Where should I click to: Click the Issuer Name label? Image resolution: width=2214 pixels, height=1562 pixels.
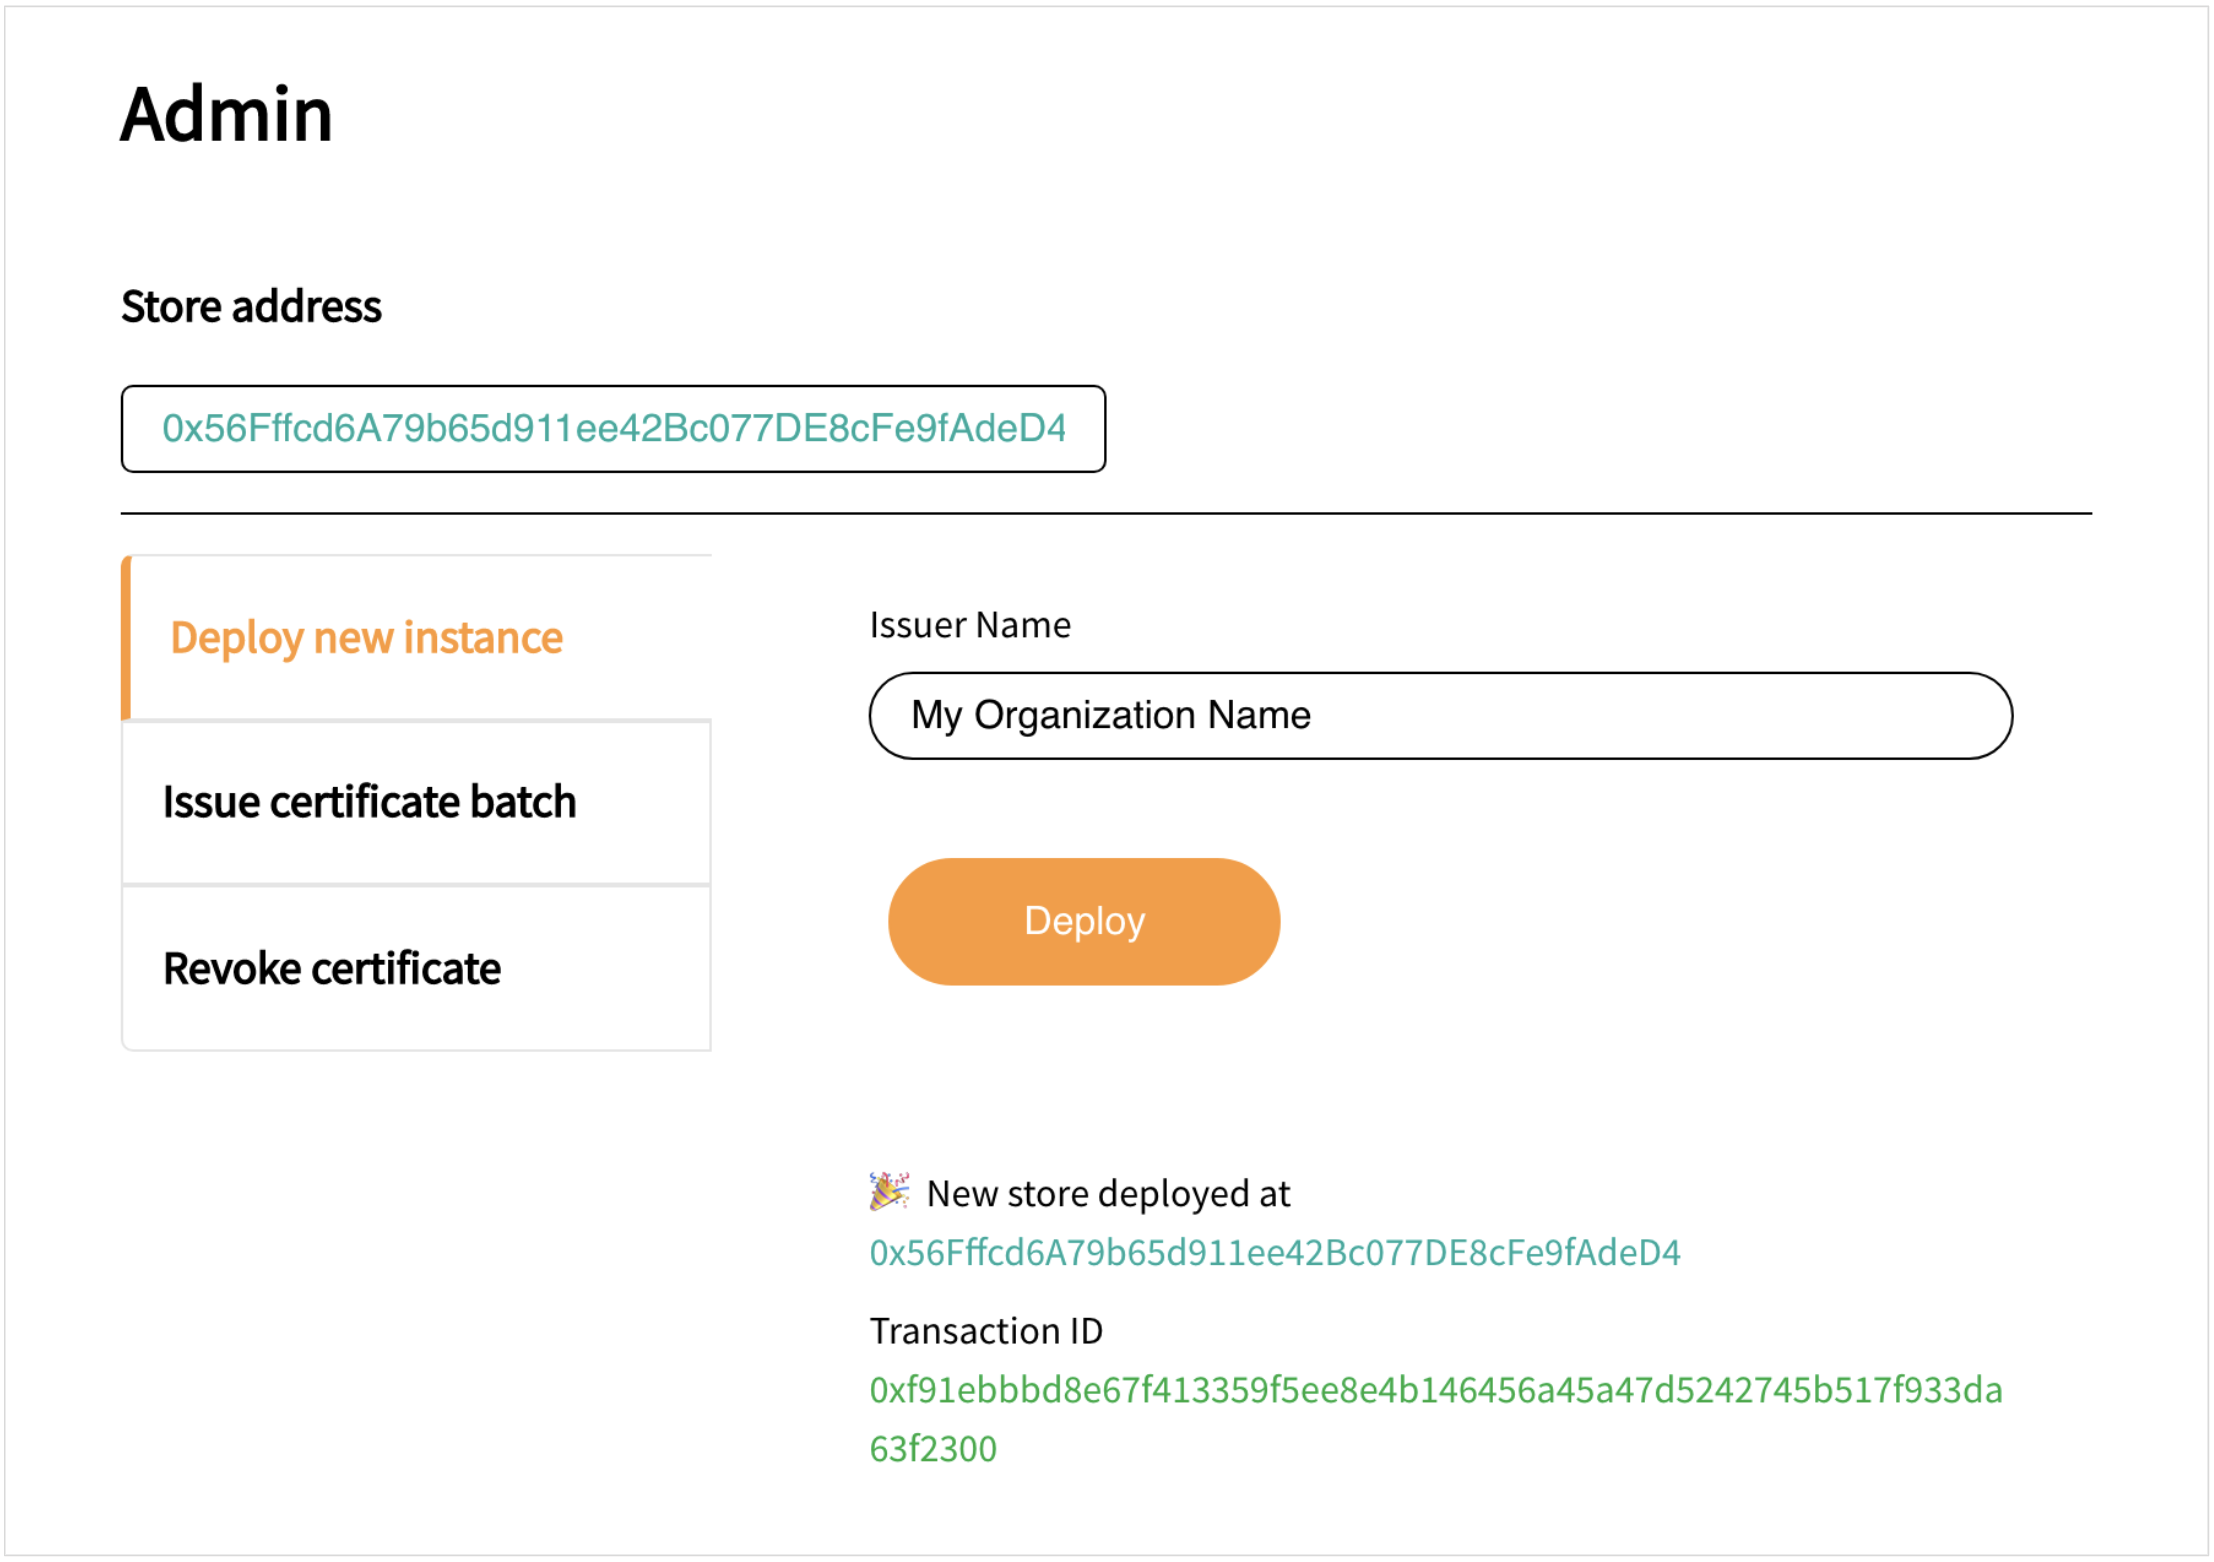click(x=969, y=625)
